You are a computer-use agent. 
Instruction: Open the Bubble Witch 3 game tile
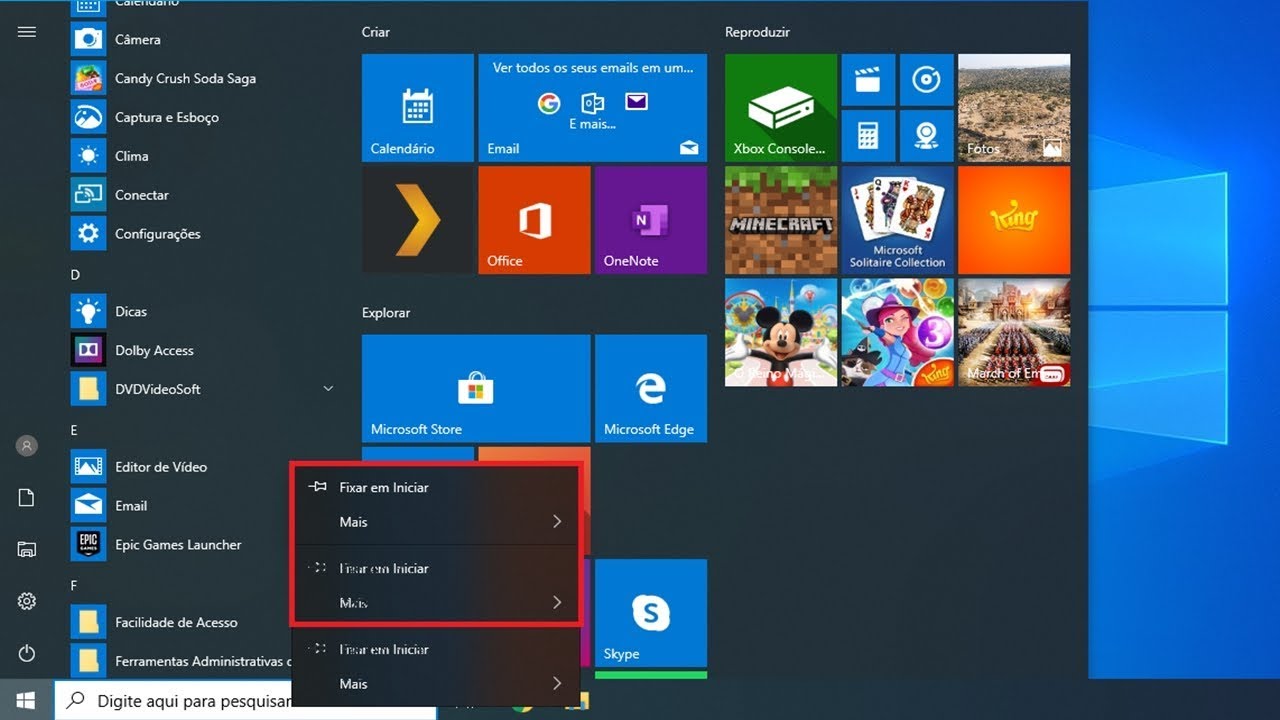(x=897, y=332)
